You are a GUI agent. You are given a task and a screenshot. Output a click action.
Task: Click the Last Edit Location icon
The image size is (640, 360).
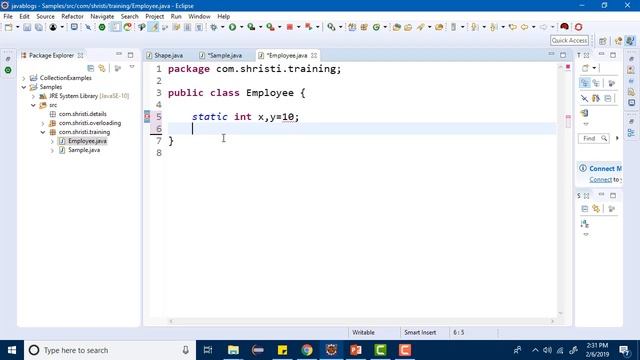513,27
